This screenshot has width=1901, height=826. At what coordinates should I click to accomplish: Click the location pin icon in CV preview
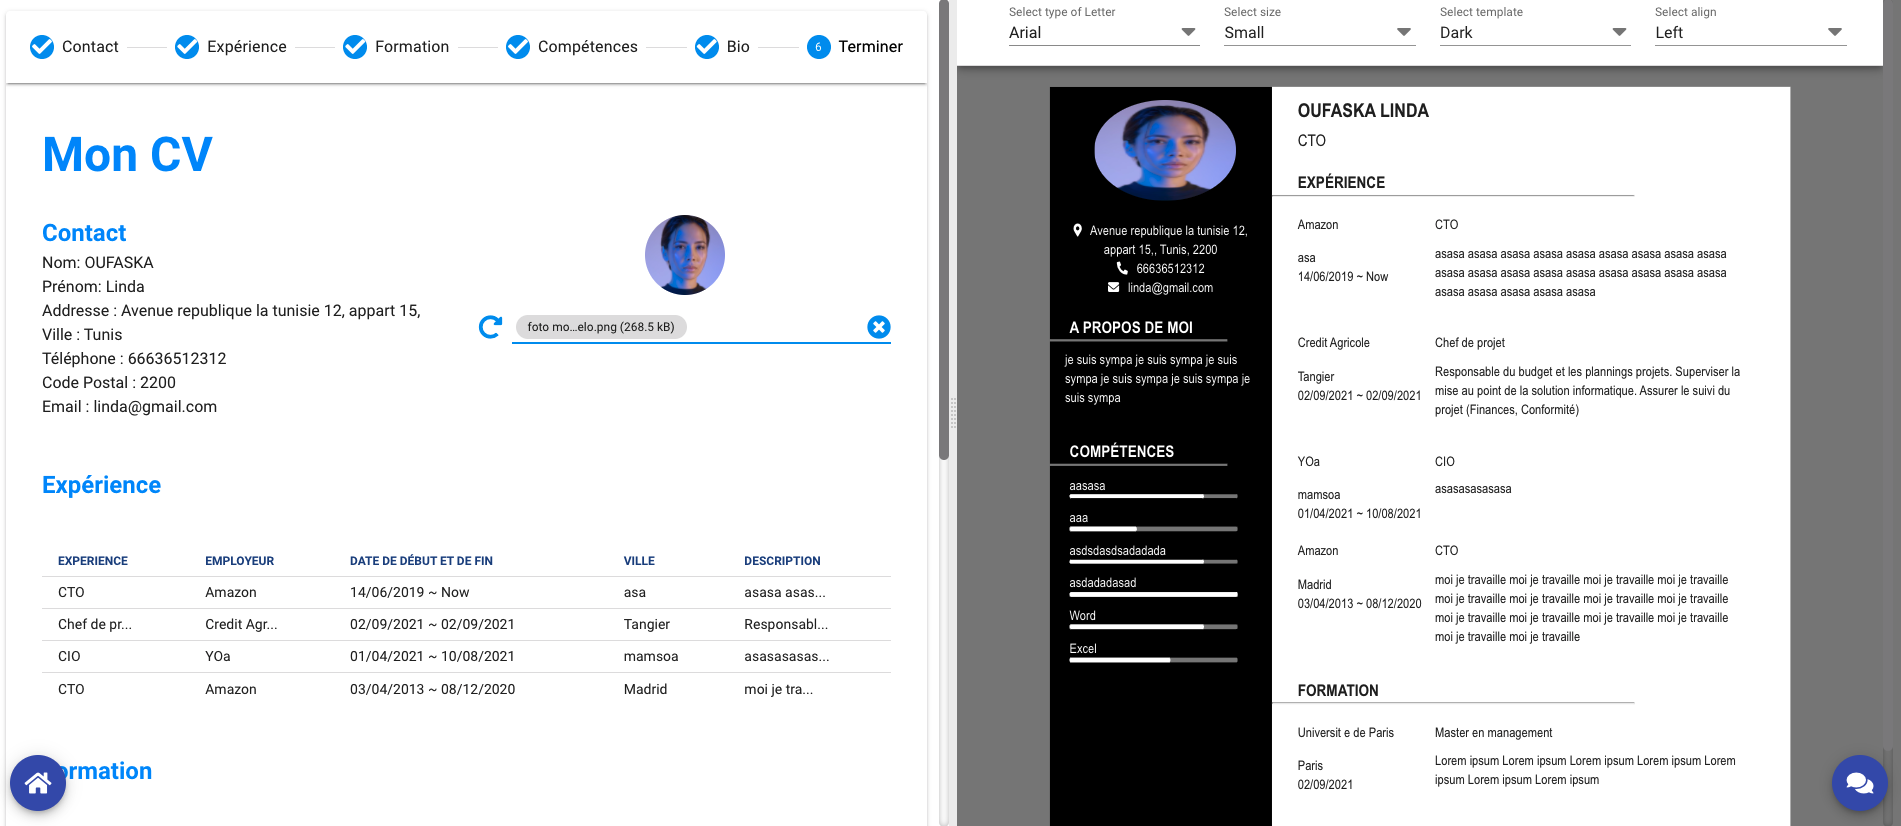coord(1077,230)
